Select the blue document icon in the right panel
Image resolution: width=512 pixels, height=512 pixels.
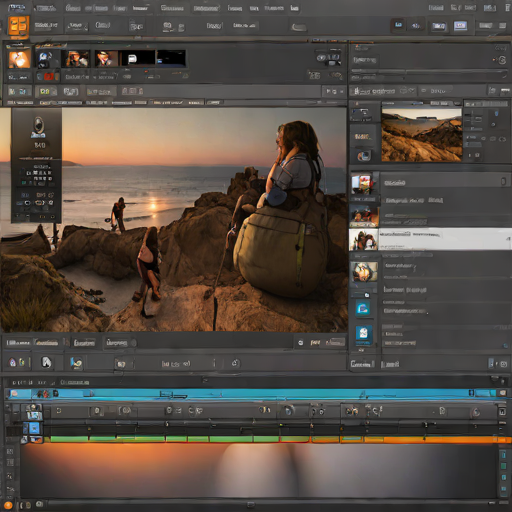pos(363,308)
